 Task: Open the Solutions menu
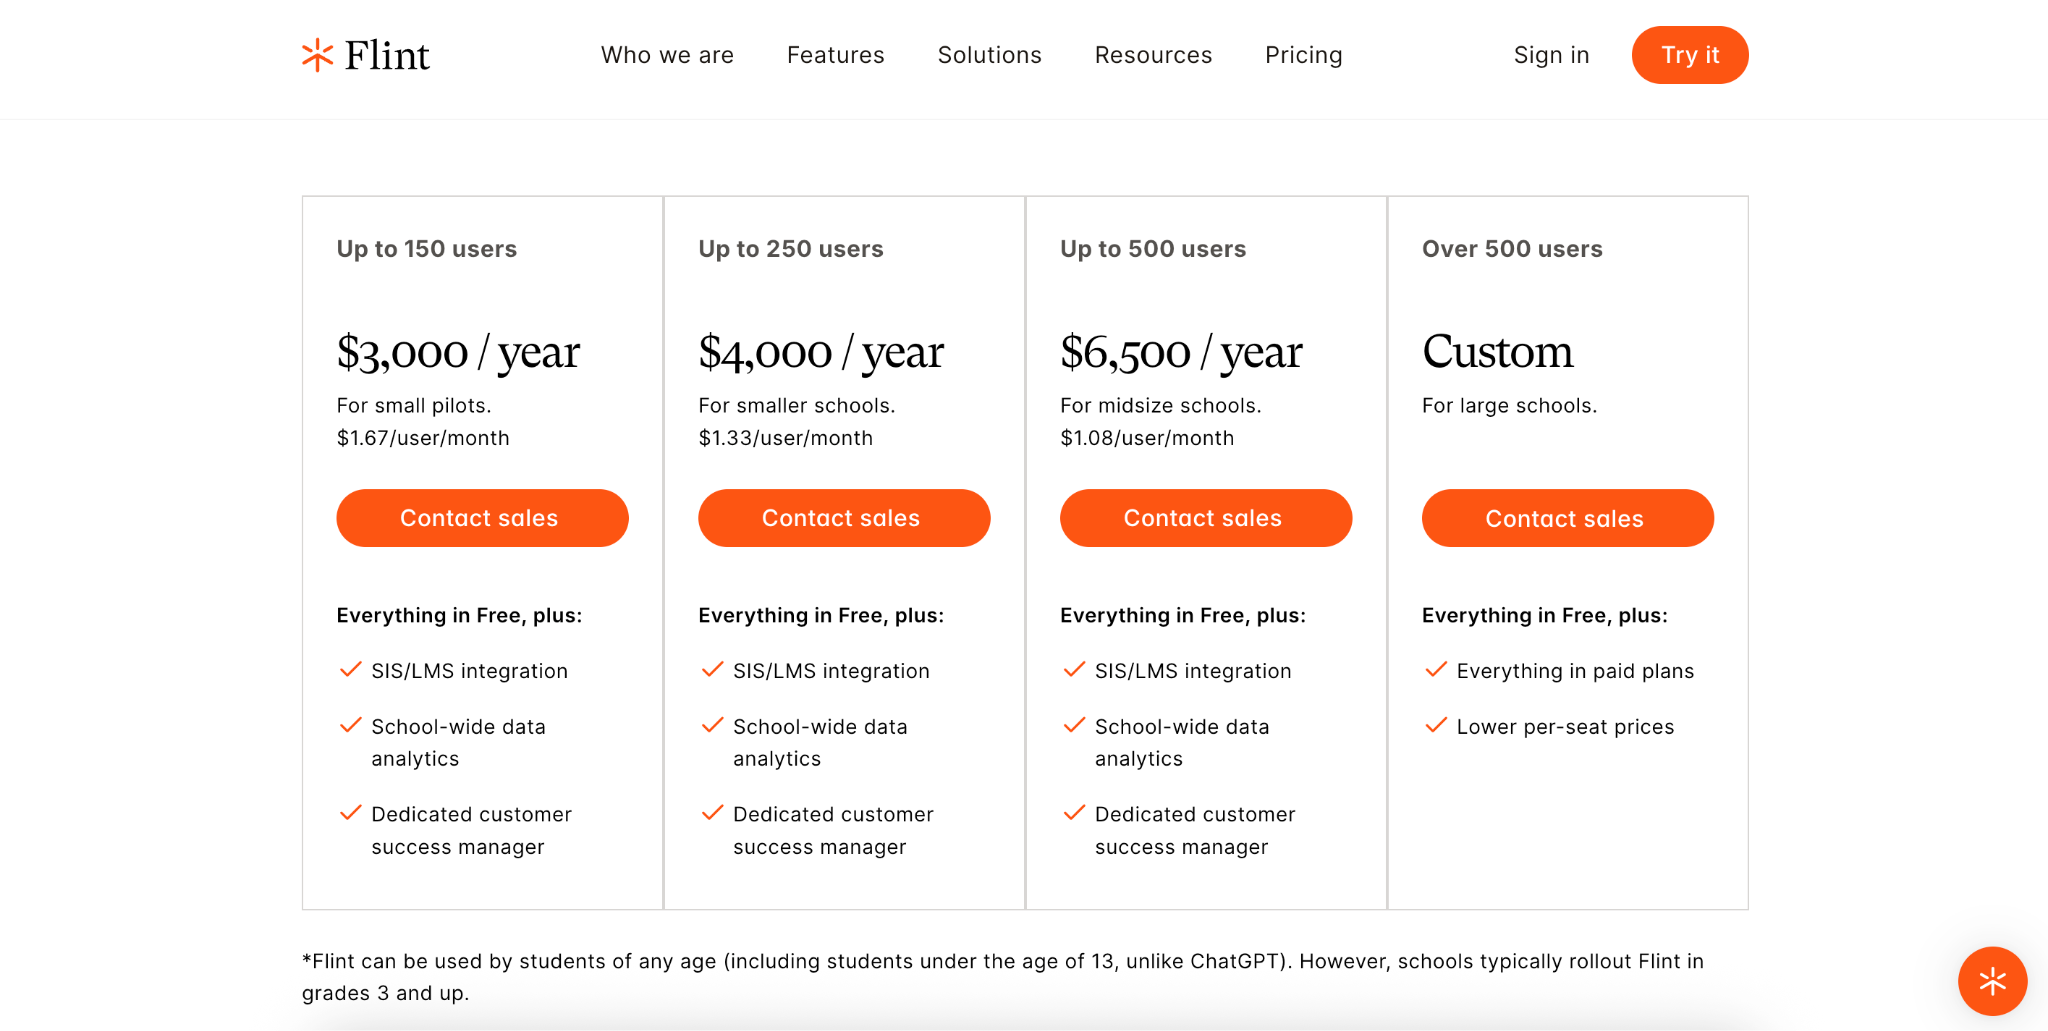tap(989, 55)
